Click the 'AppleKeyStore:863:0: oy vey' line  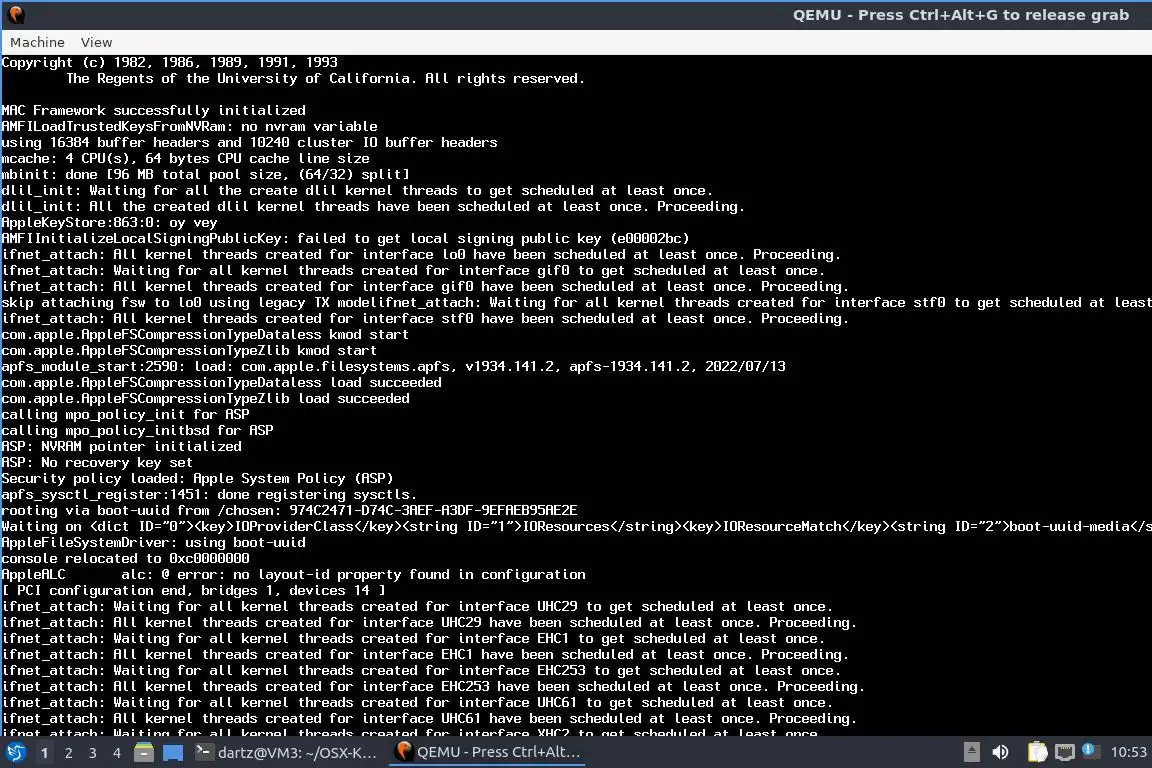109,223
